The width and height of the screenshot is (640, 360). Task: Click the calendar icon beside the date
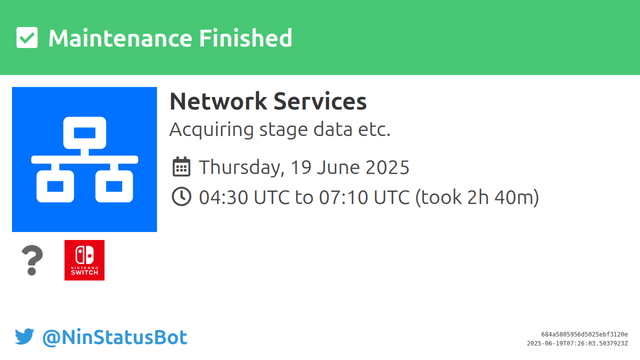pyautogui.click(x=181, y=167)
